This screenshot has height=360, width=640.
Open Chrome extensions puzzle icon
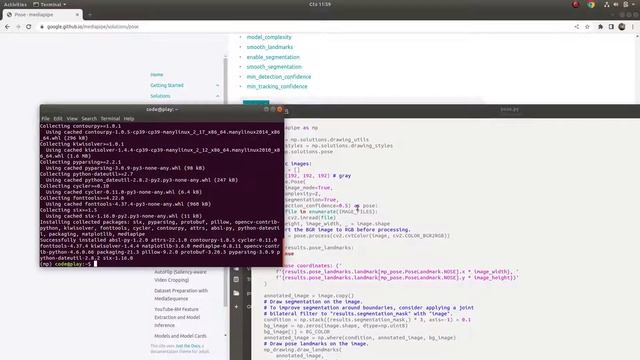pyautogui.click(x=600, y=27)
